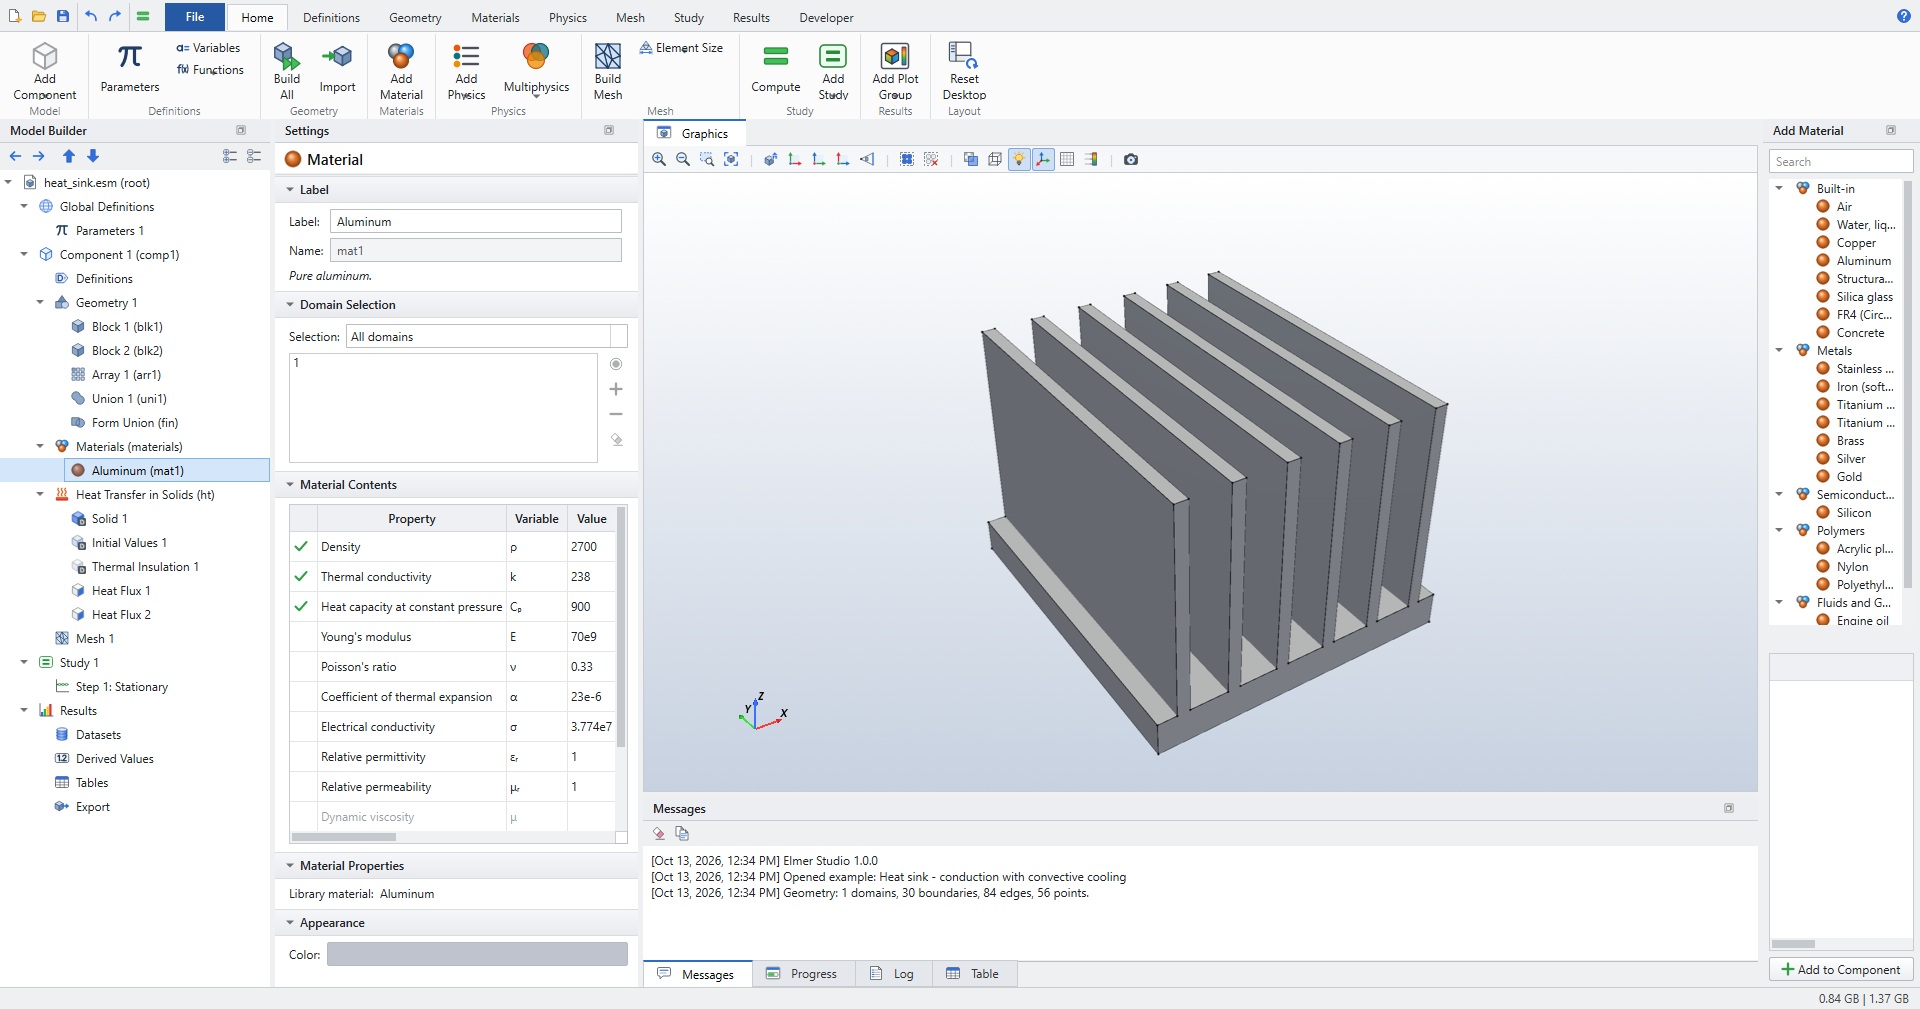
Task: Click Add to Component button
Action: coord(1841,970)
